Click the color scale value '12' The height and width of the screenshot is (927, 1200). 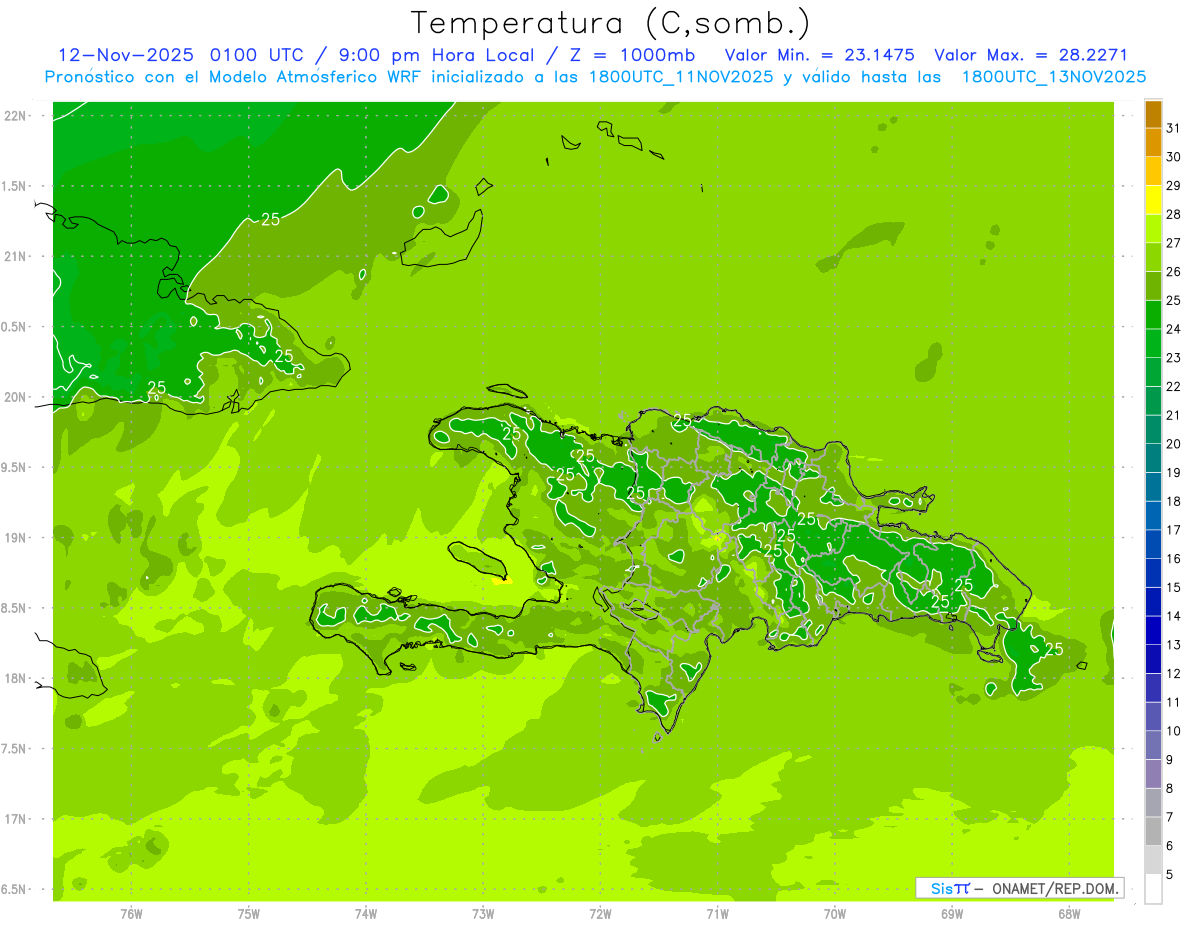coord(1173,673)
